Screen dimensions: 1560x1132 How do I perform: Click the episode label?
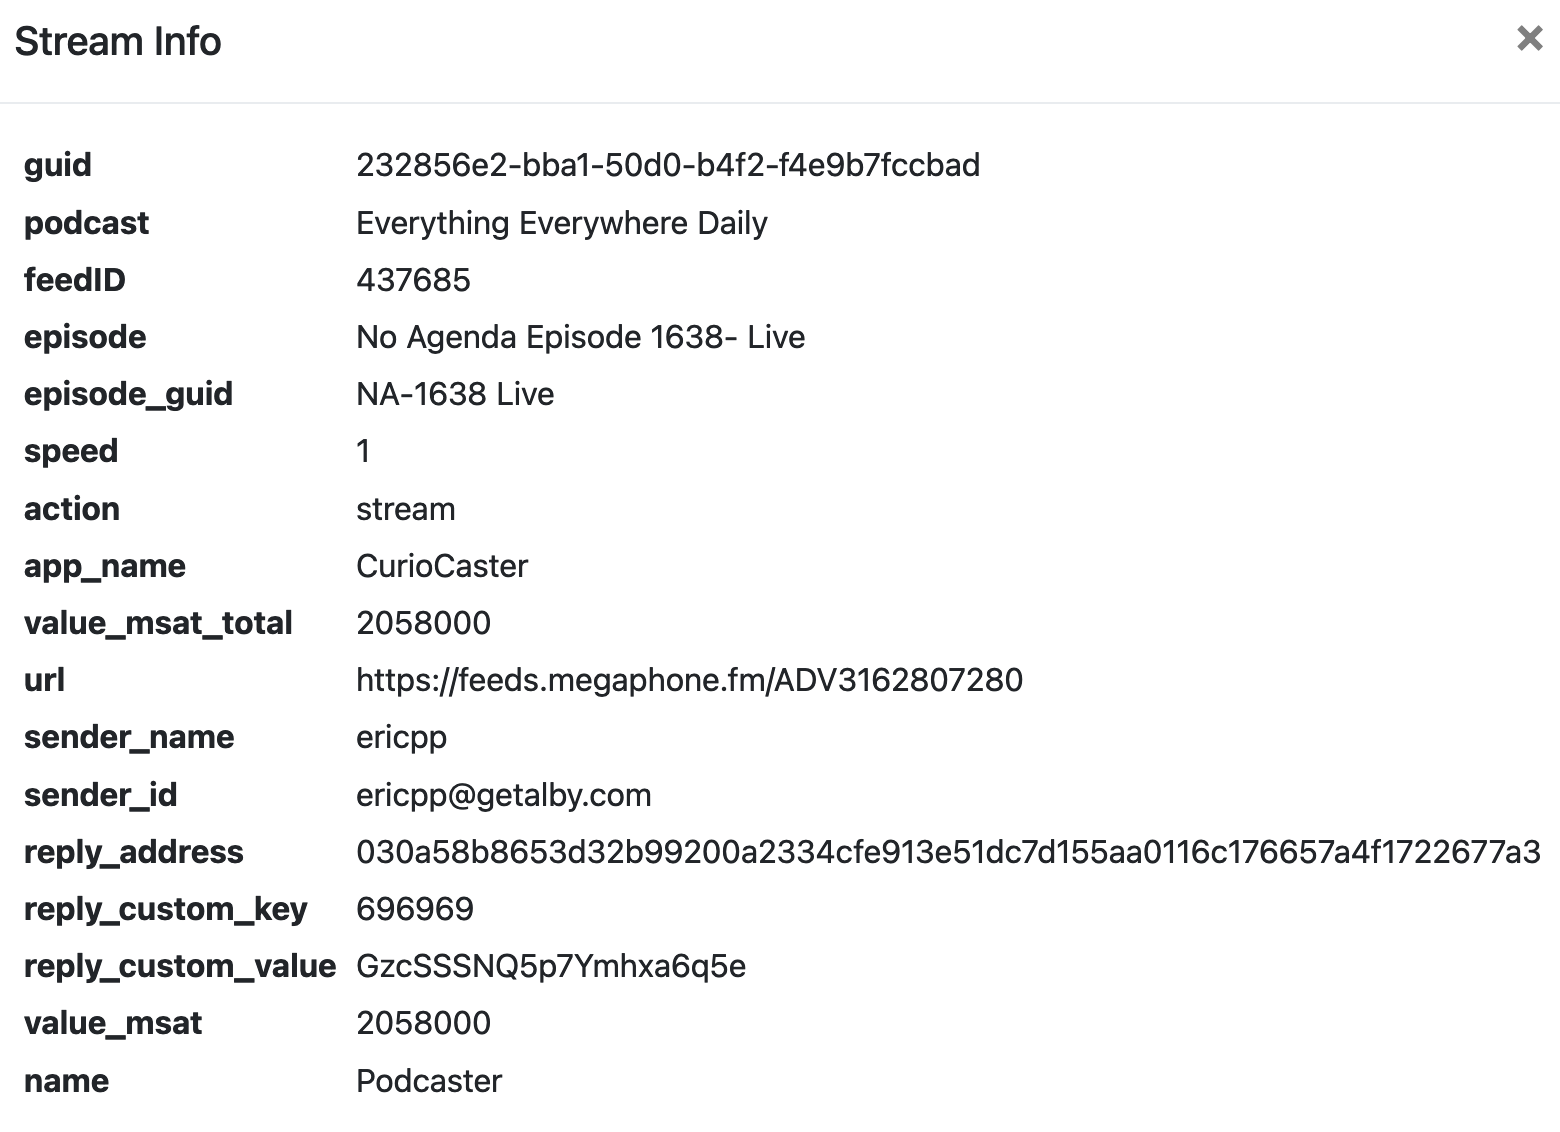point(85,337)
